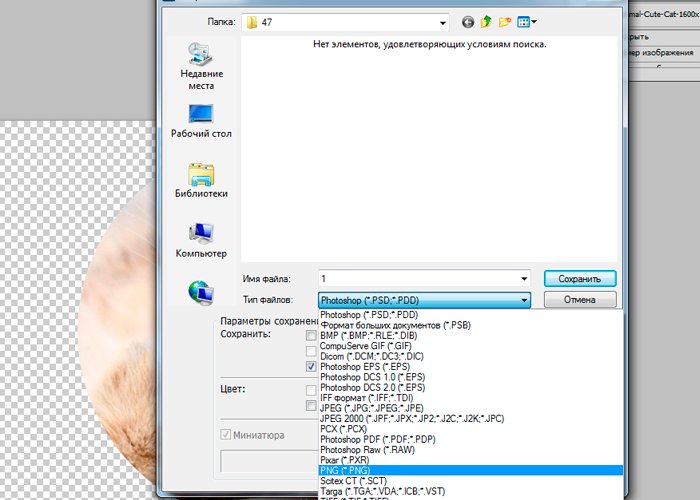Viewport: 700px width, 500px height.
Task: Open Компьютер in the sidebar
Action: (201, 239)
